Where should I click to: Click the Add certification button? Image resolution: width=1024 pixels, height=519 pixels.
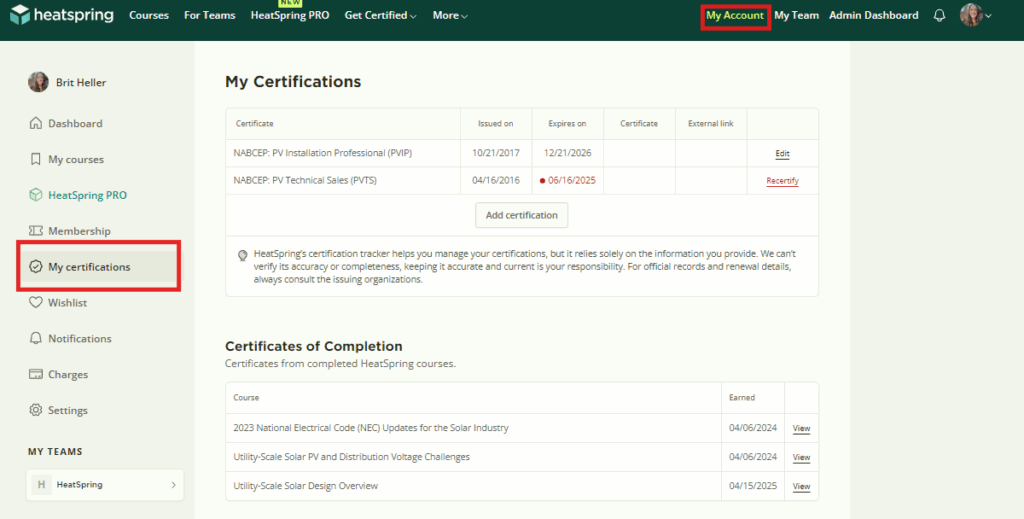pyautogui.click(x=521, y=216)
